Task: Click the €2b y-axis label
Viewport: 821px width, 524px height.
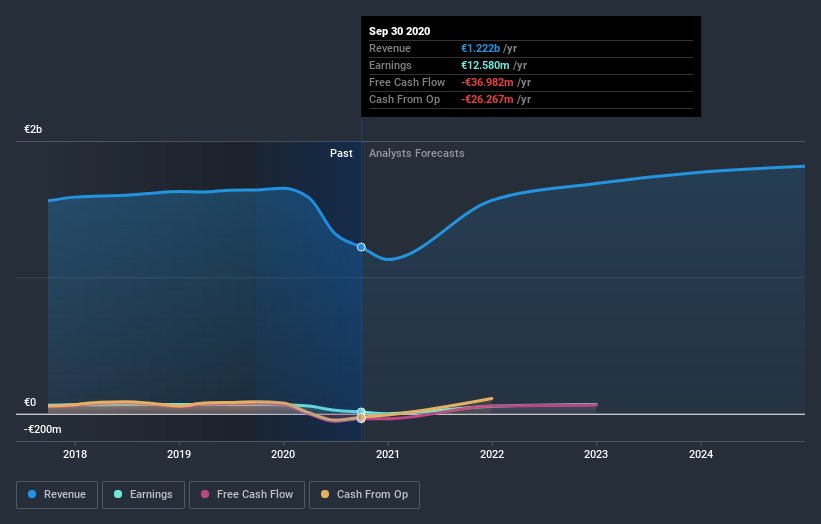Action: (x=33, y=129)
